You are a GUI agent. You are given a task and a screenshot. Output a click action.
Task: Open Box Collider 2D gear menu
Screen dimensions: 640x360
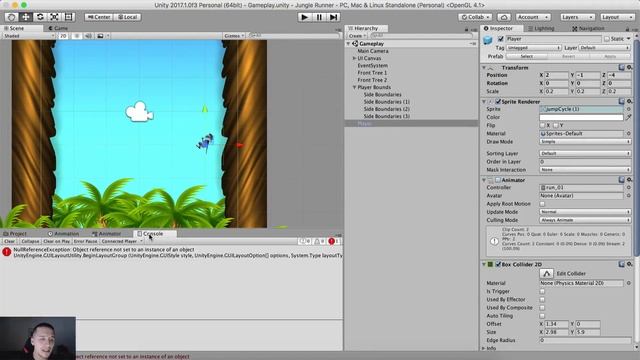tap(629, 264)
